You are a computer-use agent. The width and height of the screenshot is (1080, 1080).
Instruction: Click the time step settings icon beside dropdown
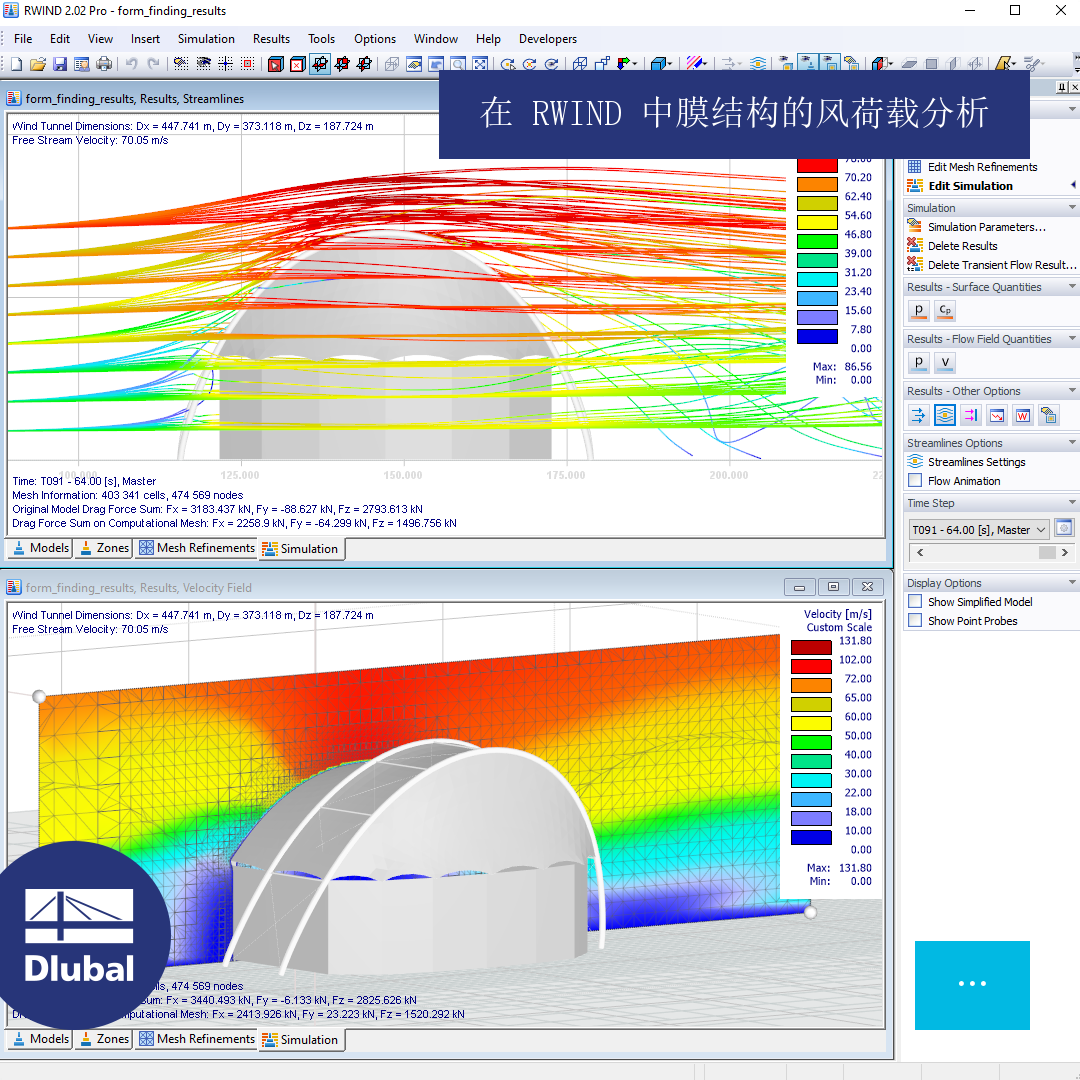(x=1063, y=528)
